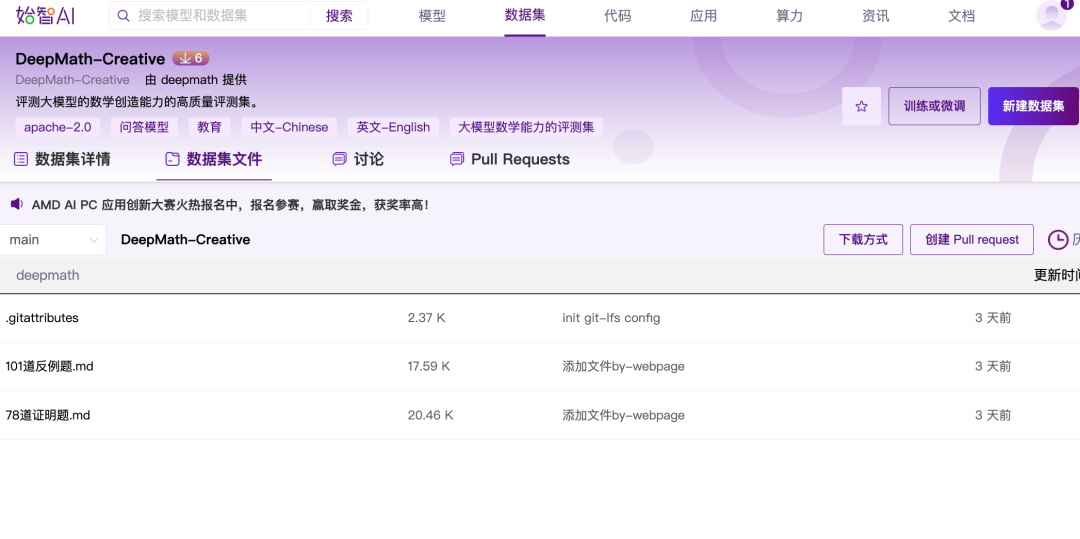1080x539 pixels.
Task: Click the 创建 Pull request button
Action: pyautogui.click(x=972, y=240)
